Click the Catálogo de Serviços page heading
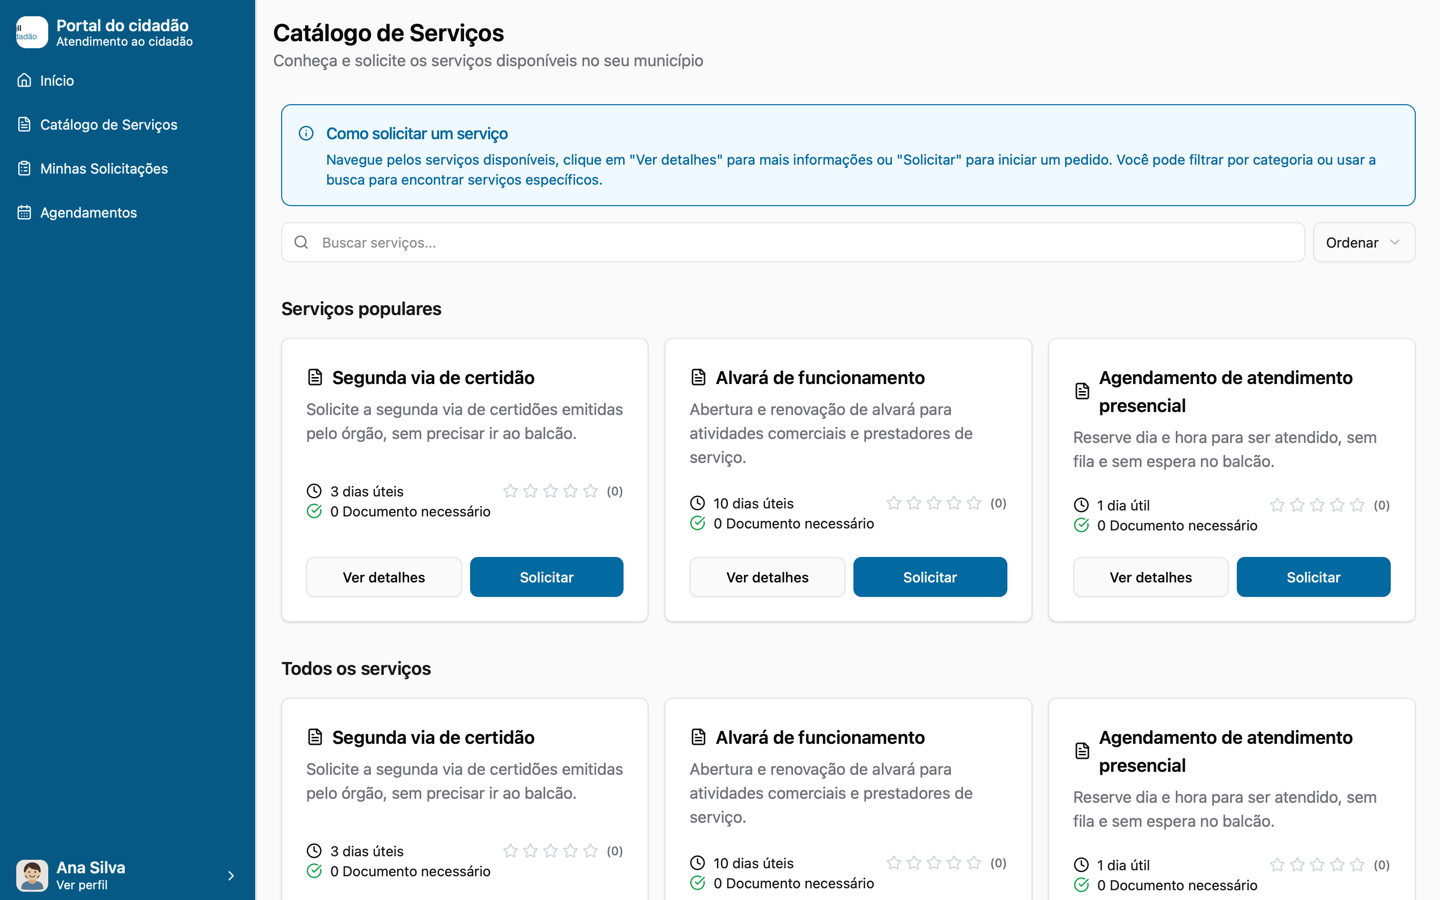This screenshot has height=900, width=1440. (388, 33)
